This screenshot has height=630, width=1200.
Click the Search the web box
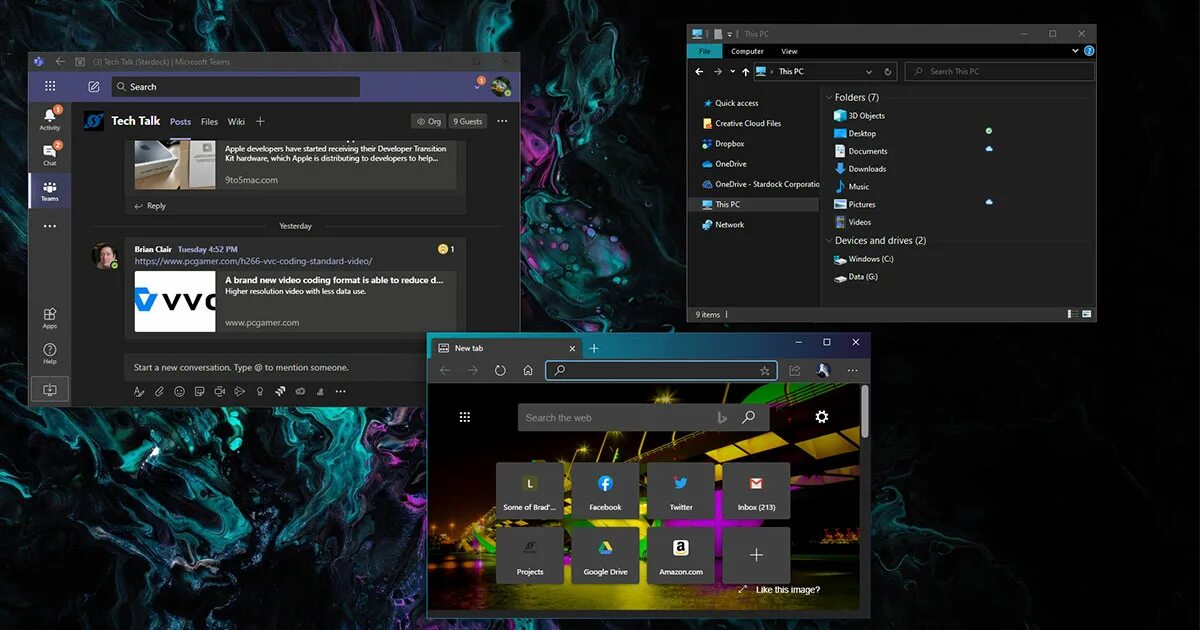643,417
